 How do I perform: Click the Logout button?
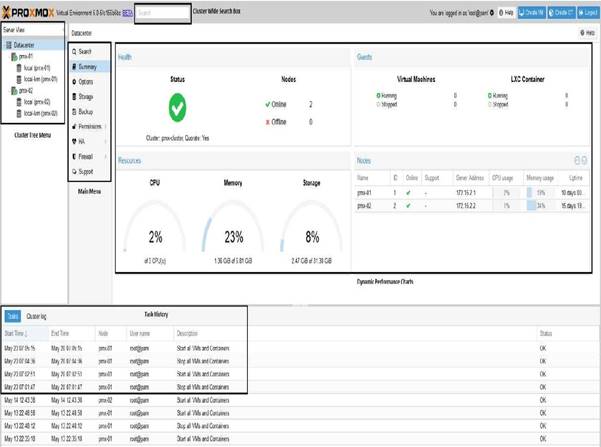coord(587,13)
